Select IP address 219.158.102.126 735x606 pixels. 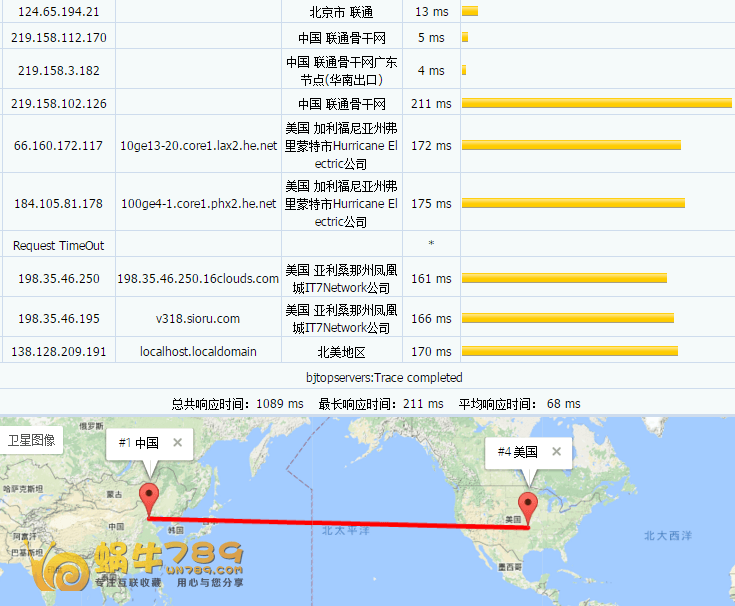pyautogui.click(x=58, y=103)
